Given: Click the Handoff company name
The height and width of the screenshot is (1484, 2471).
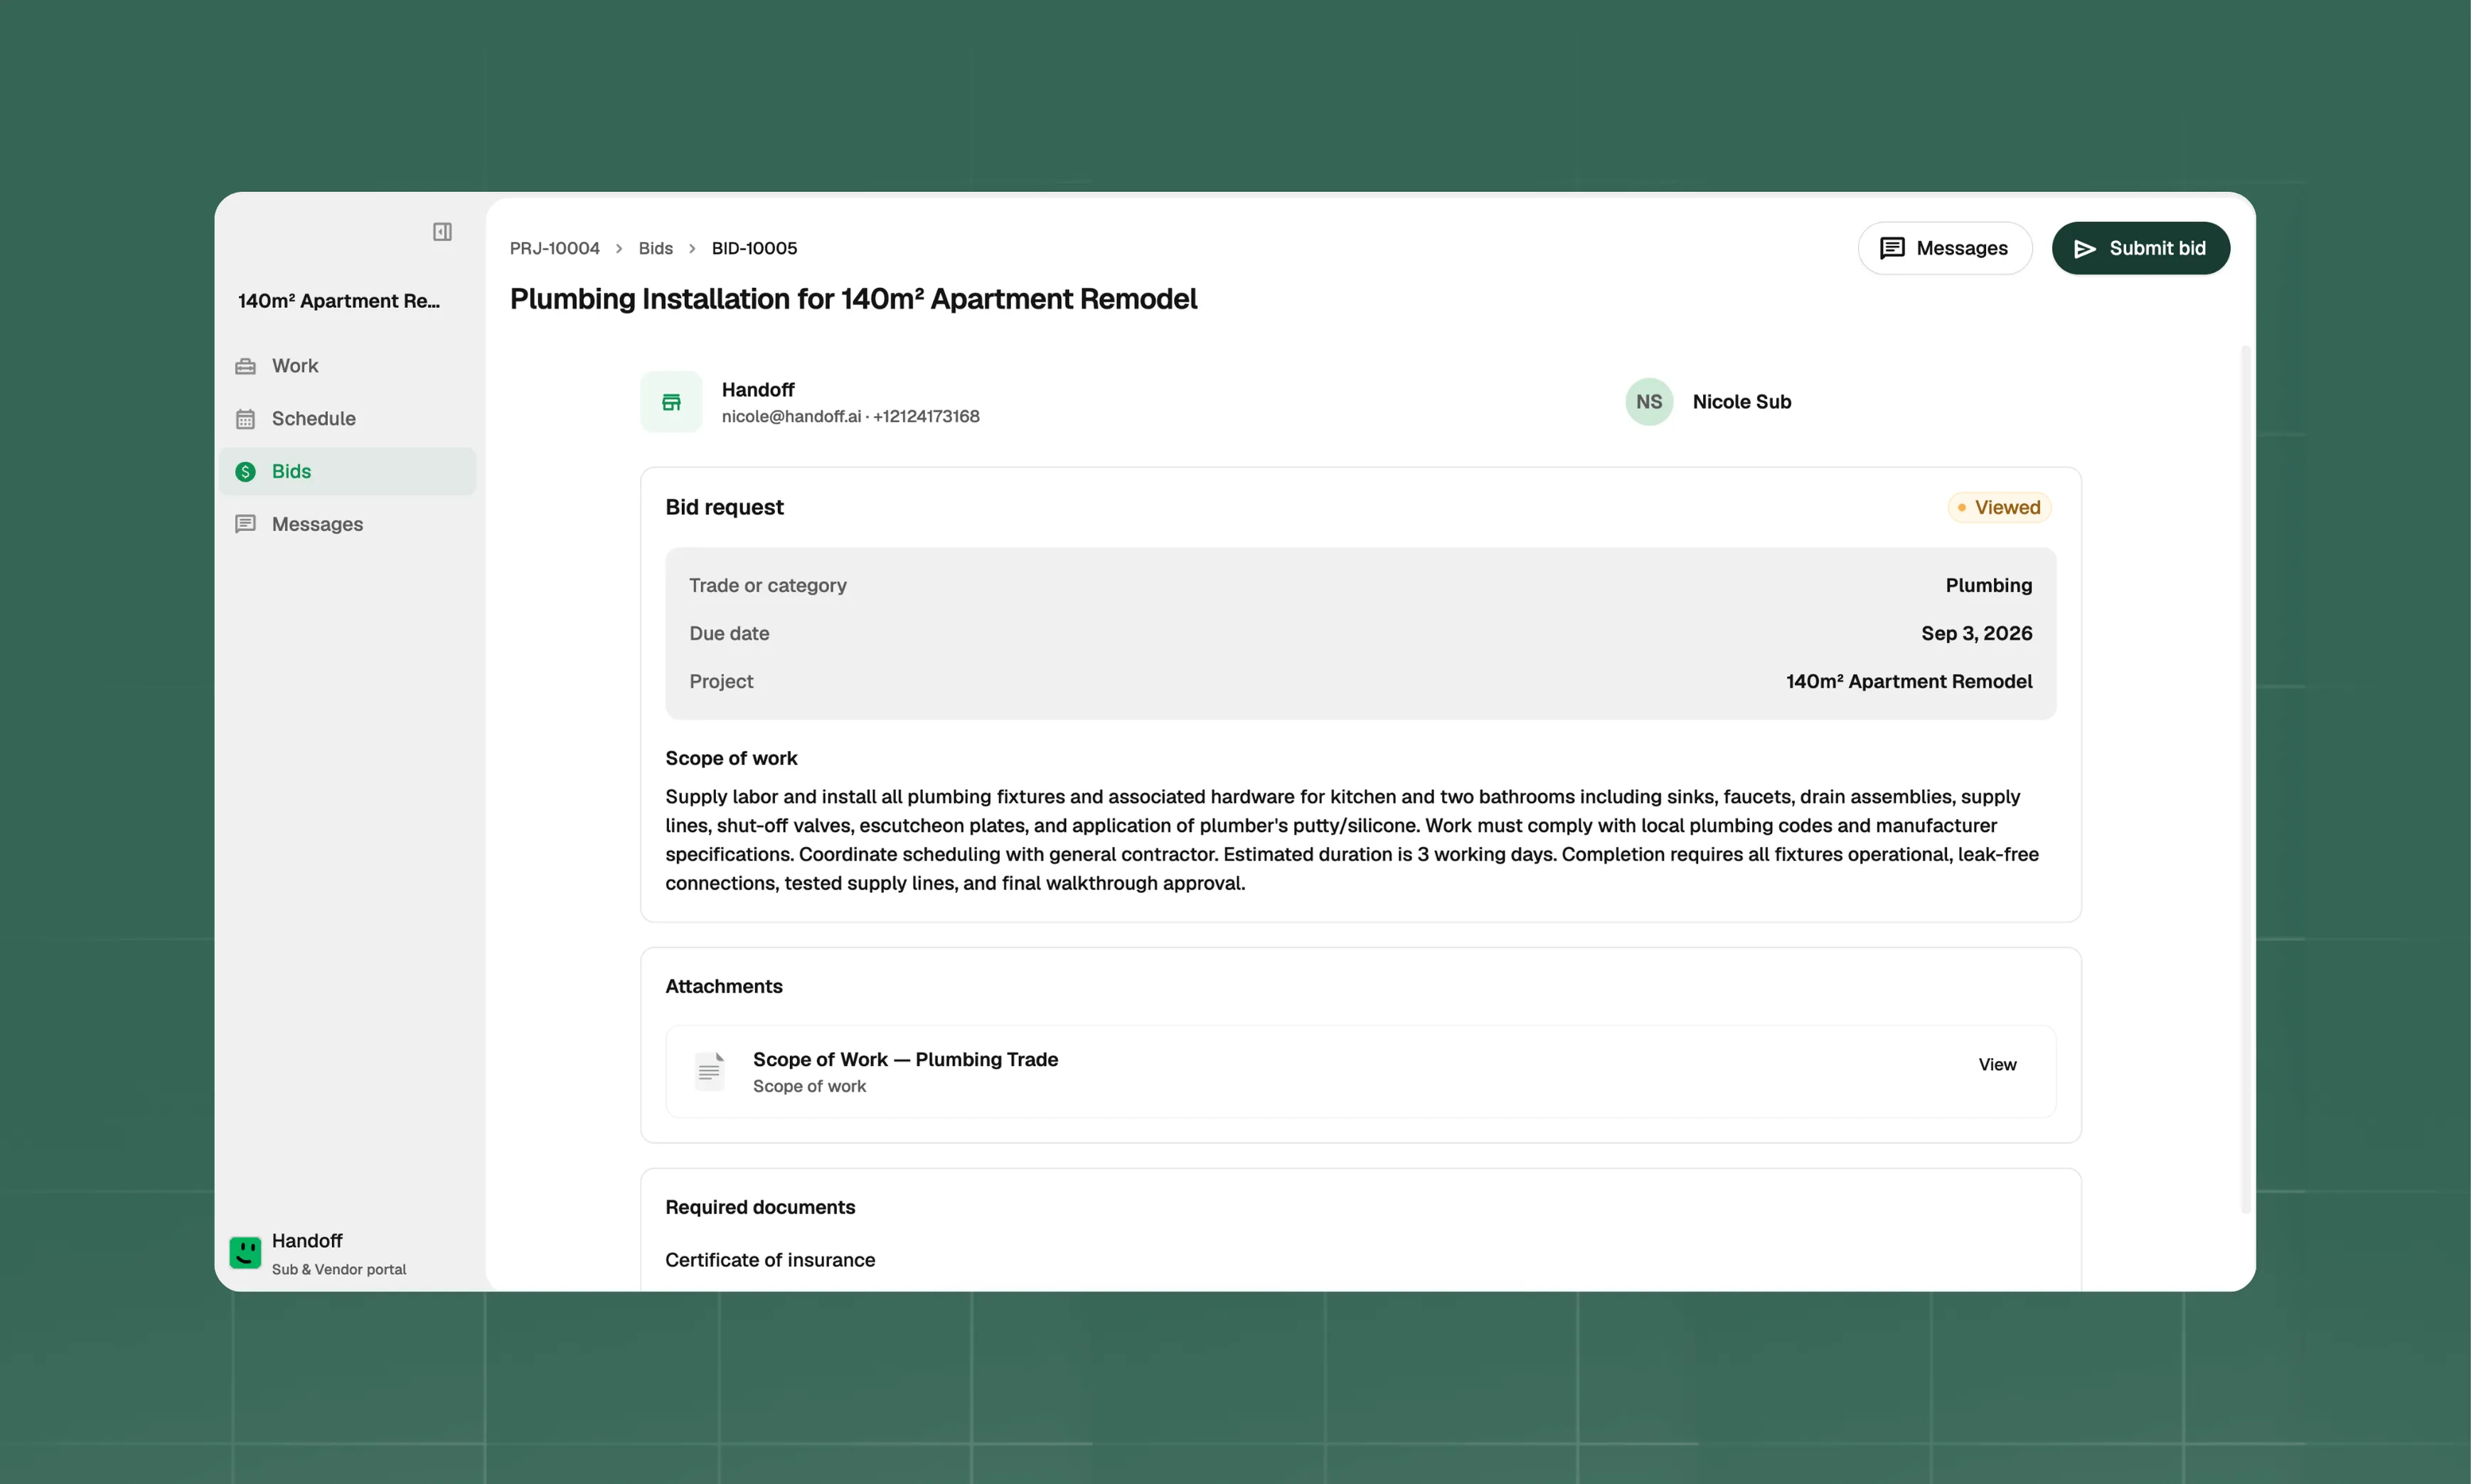Looking at the screenshot, I should [x=757, y=390].
